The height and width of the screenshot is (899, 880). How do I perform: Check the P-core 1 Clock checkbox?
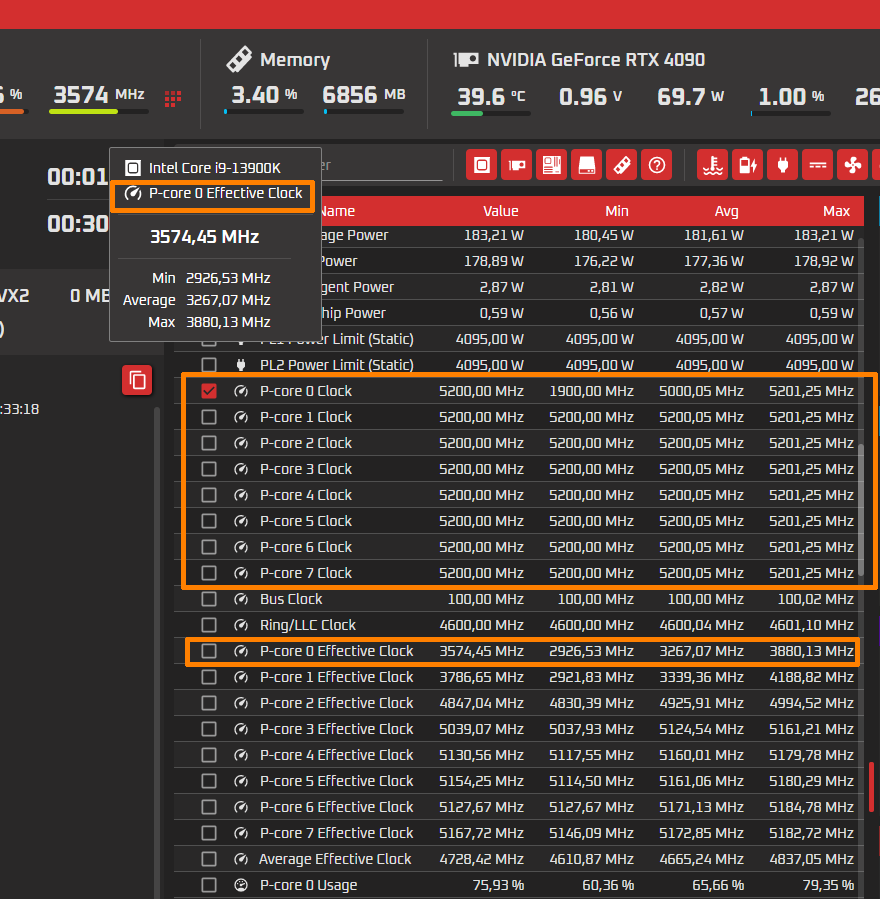(209, 417)
